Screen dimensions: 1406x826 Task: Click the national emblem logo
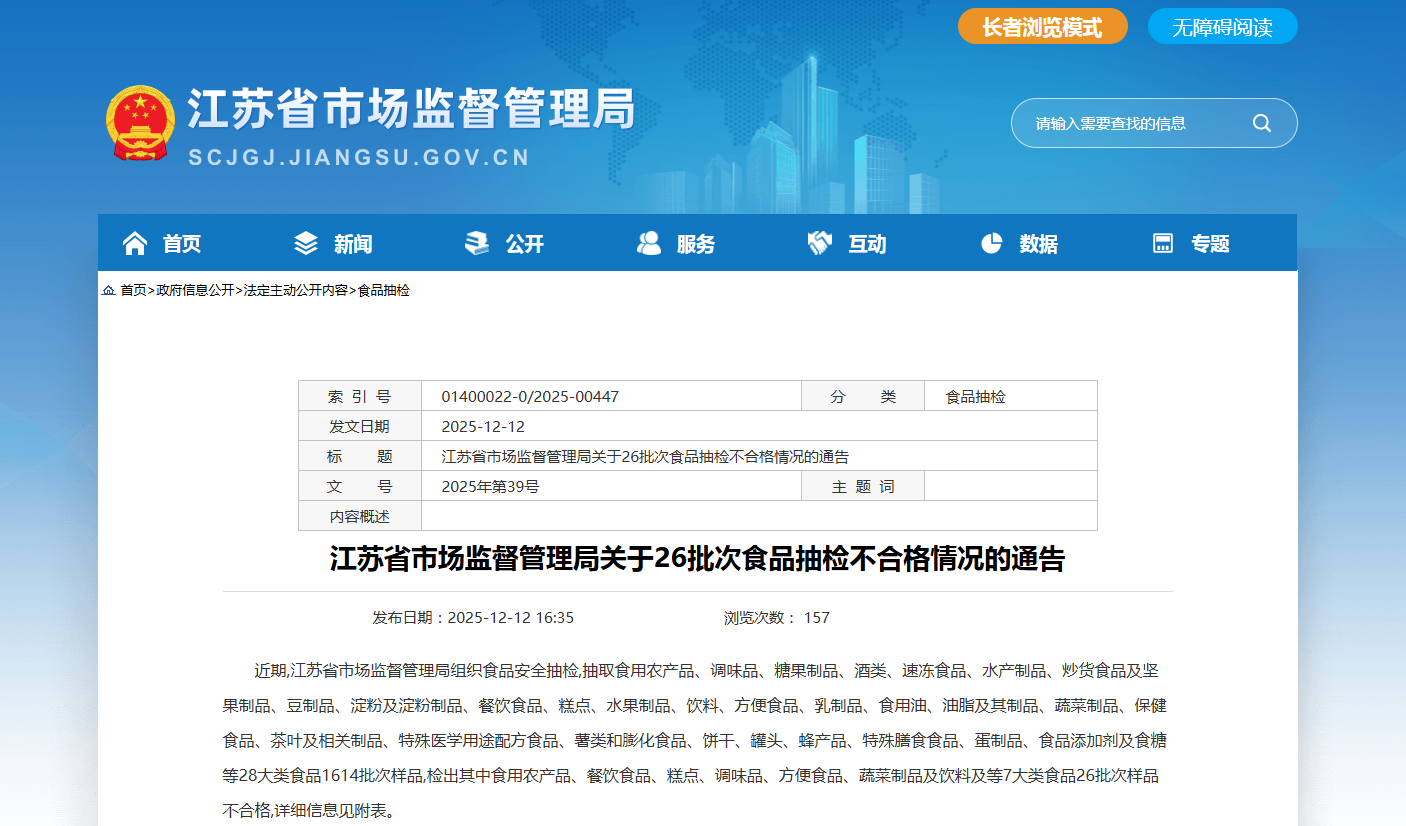(140, 123)
